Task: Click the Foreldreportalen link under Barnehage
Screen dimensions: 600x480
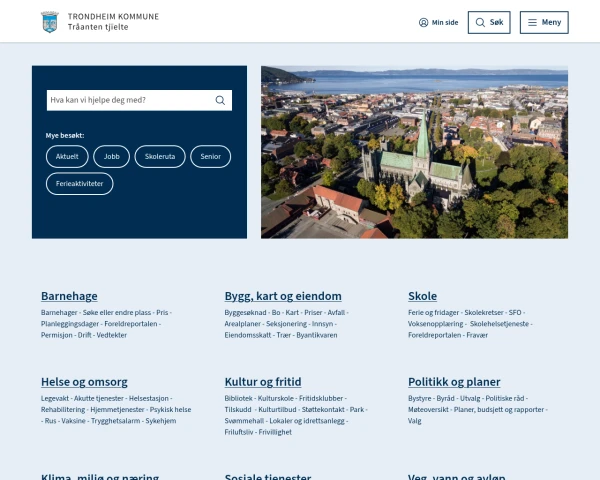Action: [130, 324]
